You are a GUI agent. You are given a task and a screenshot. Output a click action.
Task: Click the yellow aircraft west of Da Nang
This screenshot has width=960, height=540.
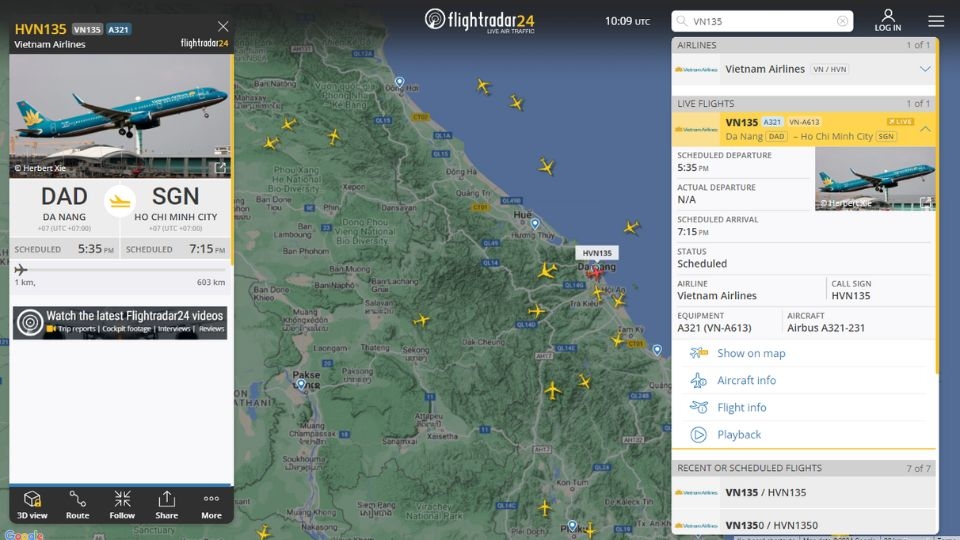click(547, 270)
